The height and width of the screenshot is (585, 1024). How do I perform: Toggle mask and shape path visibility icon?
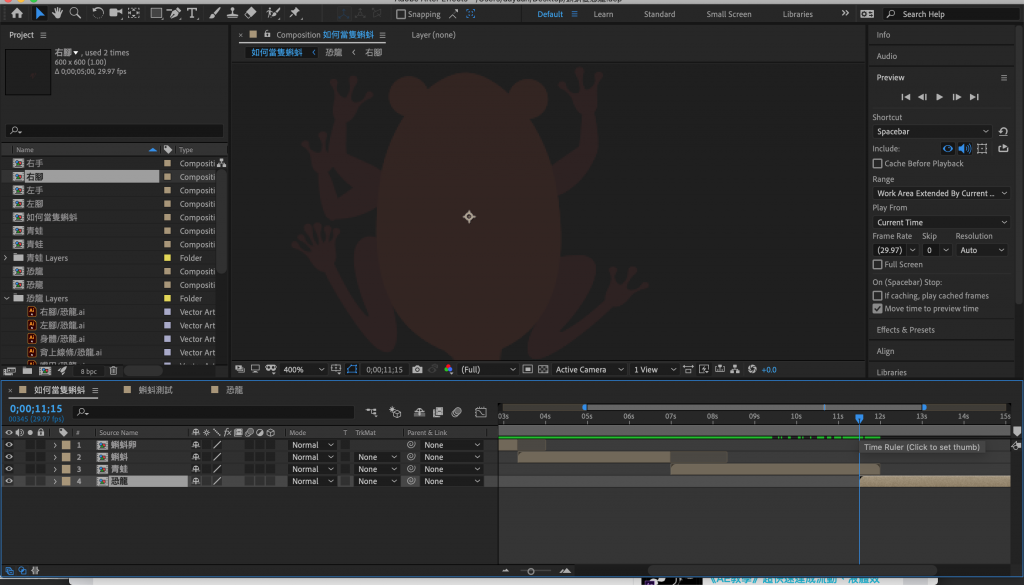[x=352, y=370]
